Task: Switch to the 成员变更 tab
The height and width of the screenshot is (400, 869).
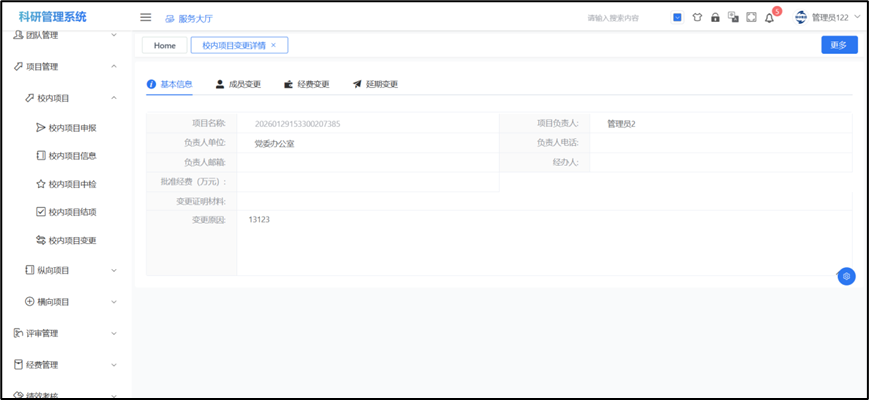Action: (238, 84)
